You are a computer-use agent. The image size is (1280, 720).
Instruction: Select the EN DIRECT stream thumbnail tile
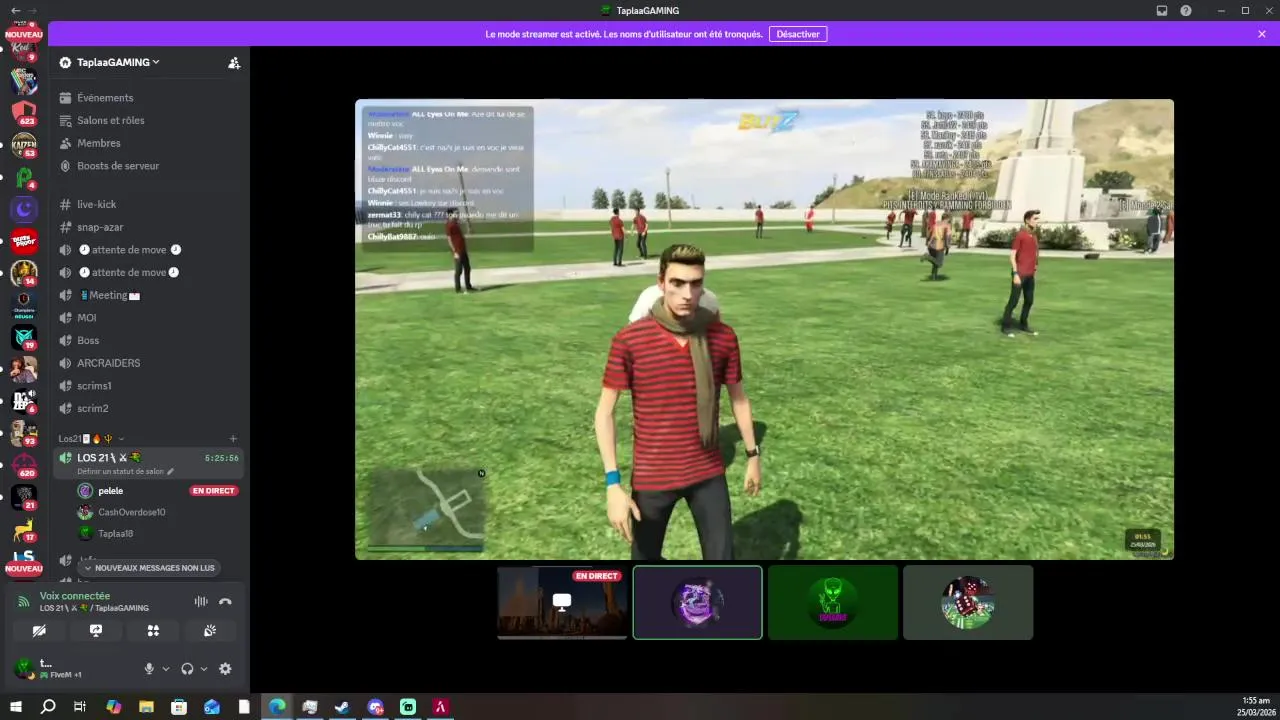pos(562,602)
